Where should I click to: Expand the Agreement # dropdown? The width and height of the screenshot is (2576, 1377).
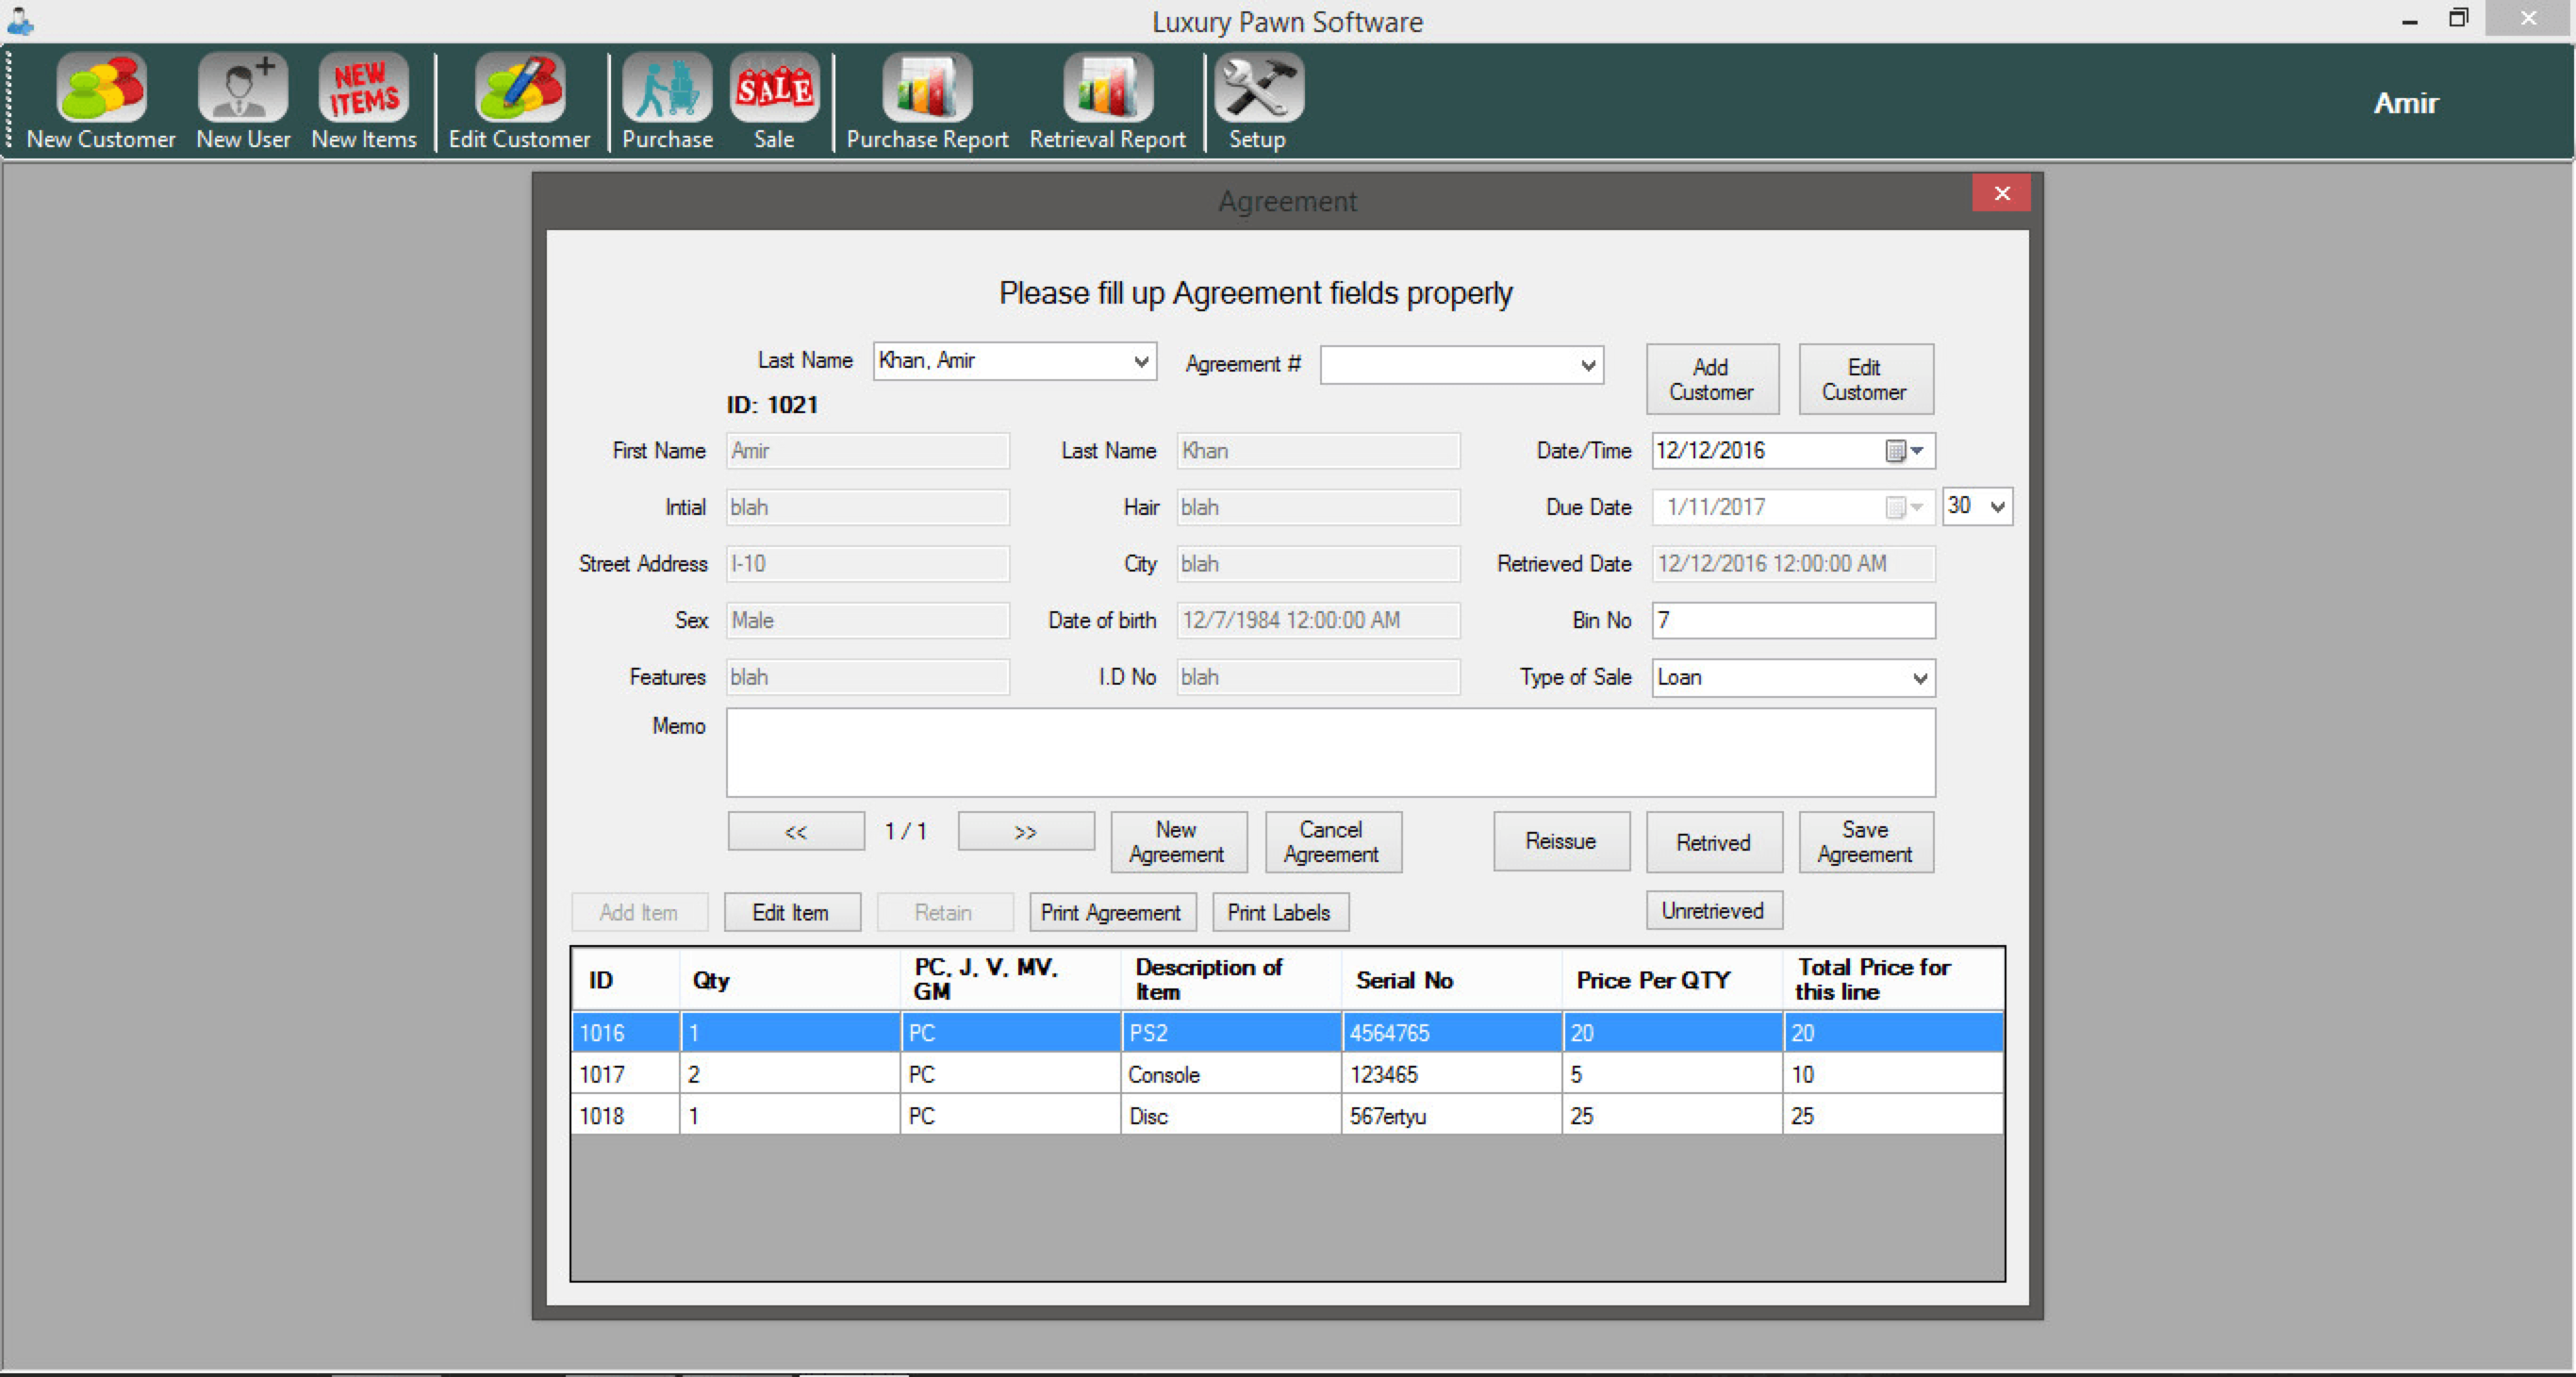(x=1587, y=365)
